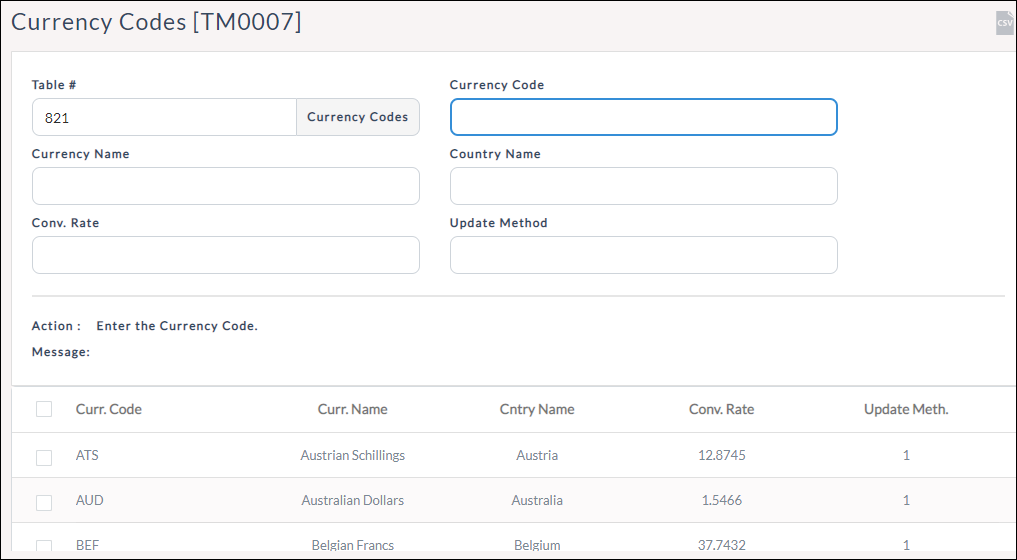
Task: Tick the BEF row checkbox
Action: (x=44, y=546)
